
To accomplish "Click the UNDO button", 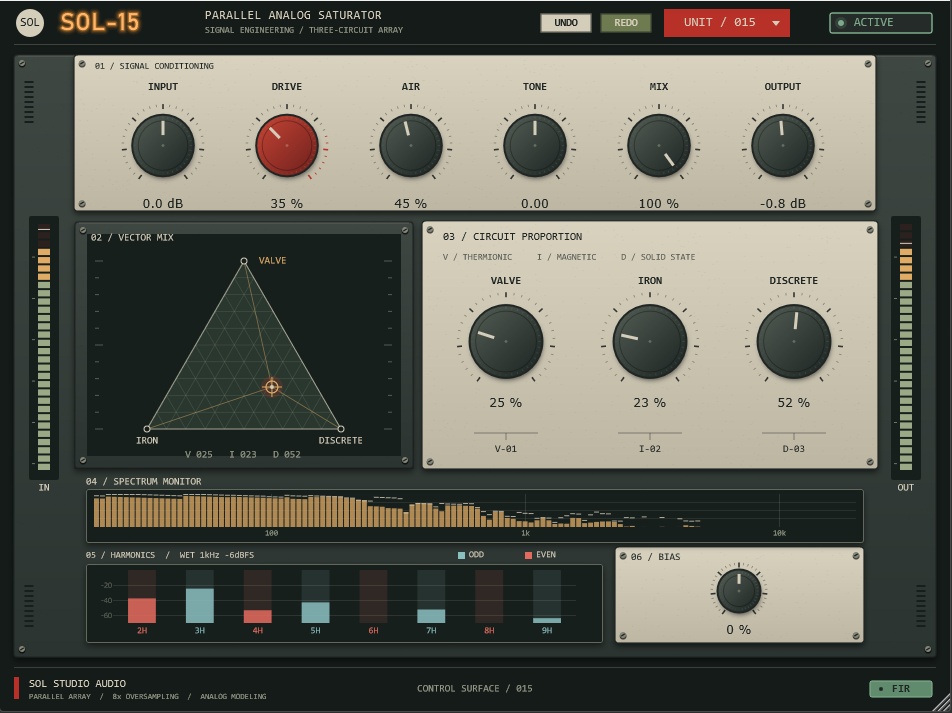I will pos(566,23).
